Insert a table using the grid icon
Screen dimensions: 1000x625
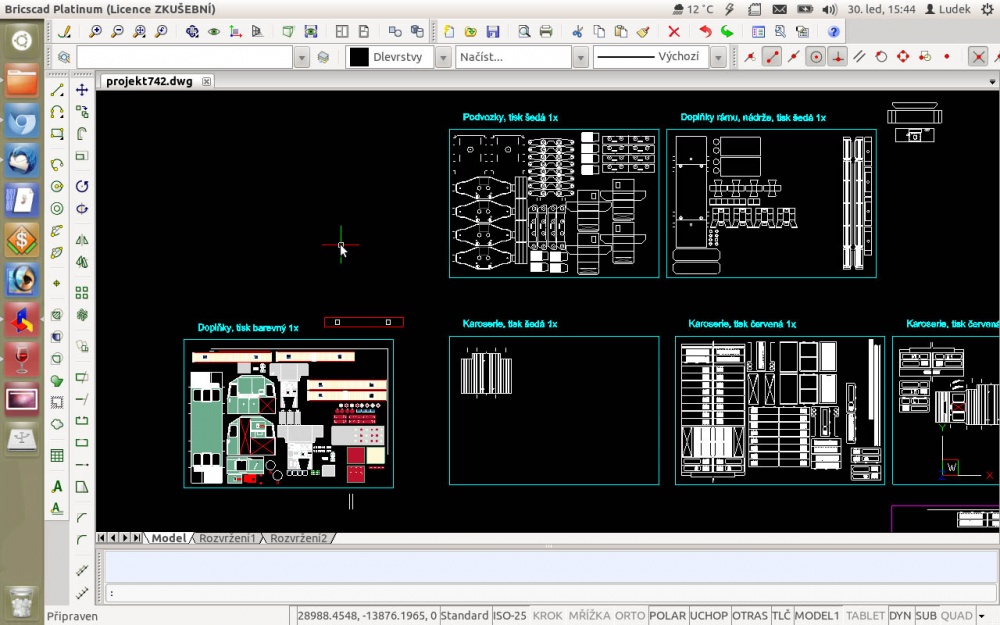[x=57, y=455]
